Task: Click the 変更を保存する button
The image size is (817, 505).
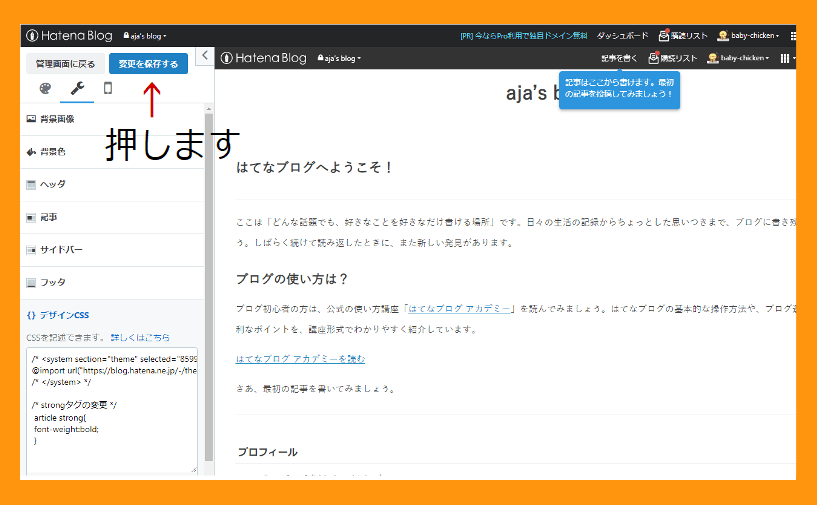Action: (x=148, y=64)
